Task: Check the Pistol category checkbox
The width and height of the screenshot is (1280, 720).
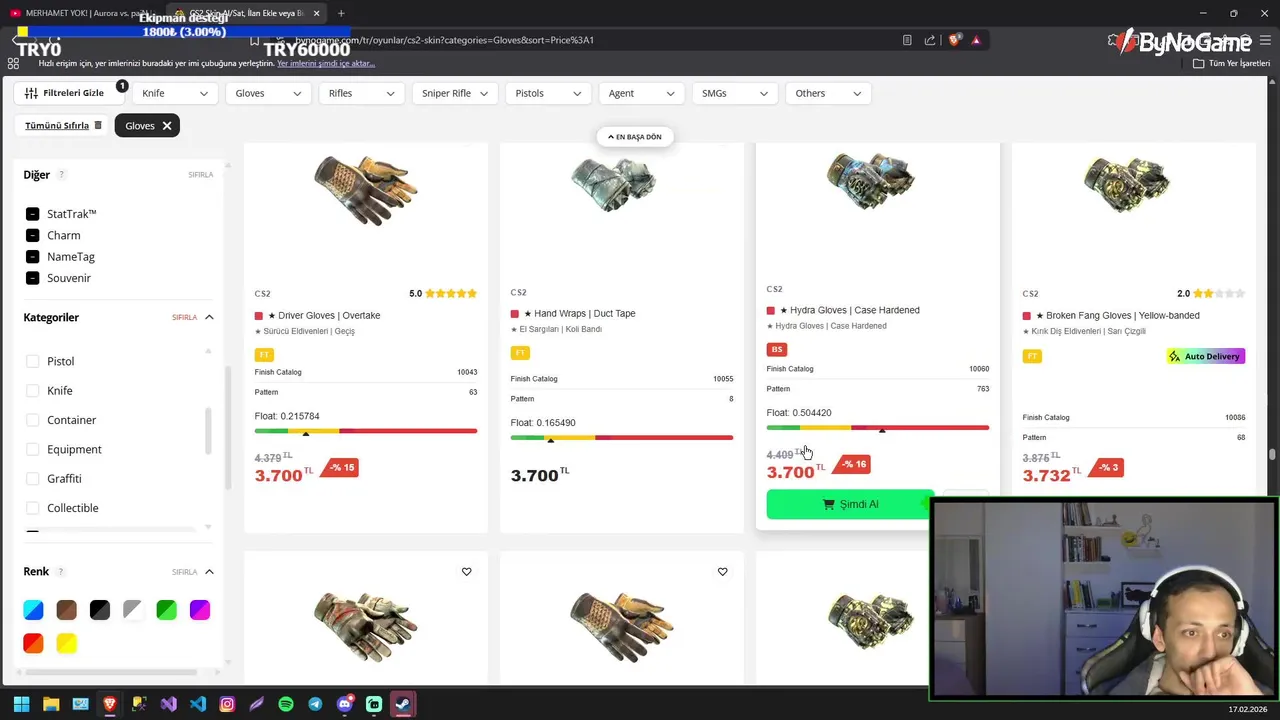Action: (x=33, y=361)
